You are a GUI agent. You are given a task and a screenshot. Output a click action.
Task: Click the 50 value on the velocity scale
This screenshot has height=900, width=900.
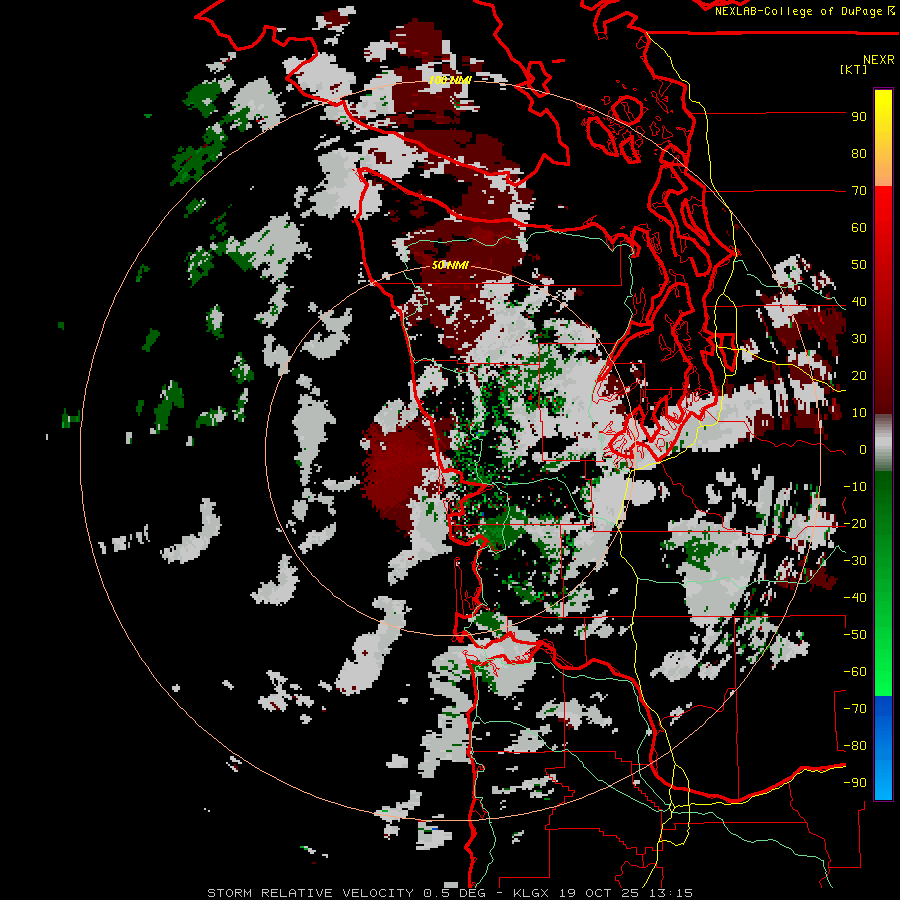coord(859,265)
